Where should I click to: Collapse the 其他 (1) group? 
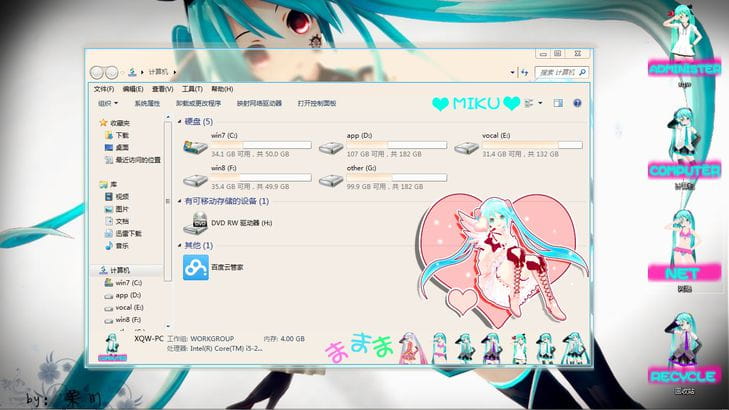(x=180, y=245)
